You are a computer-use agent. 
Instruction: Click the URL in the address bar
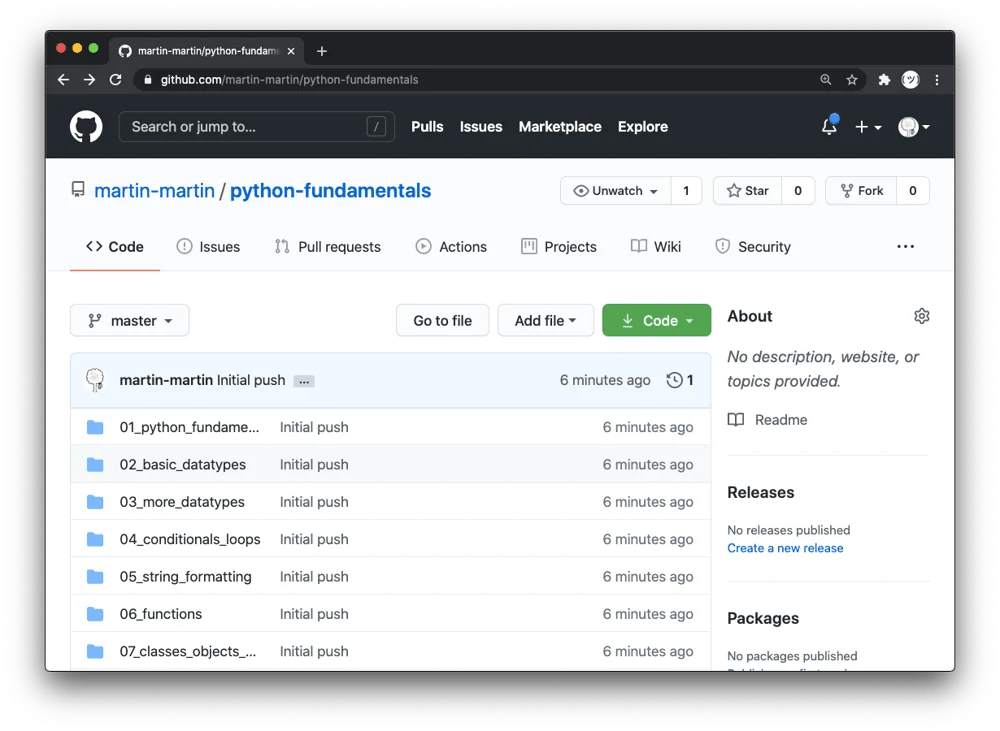point(289,80)
